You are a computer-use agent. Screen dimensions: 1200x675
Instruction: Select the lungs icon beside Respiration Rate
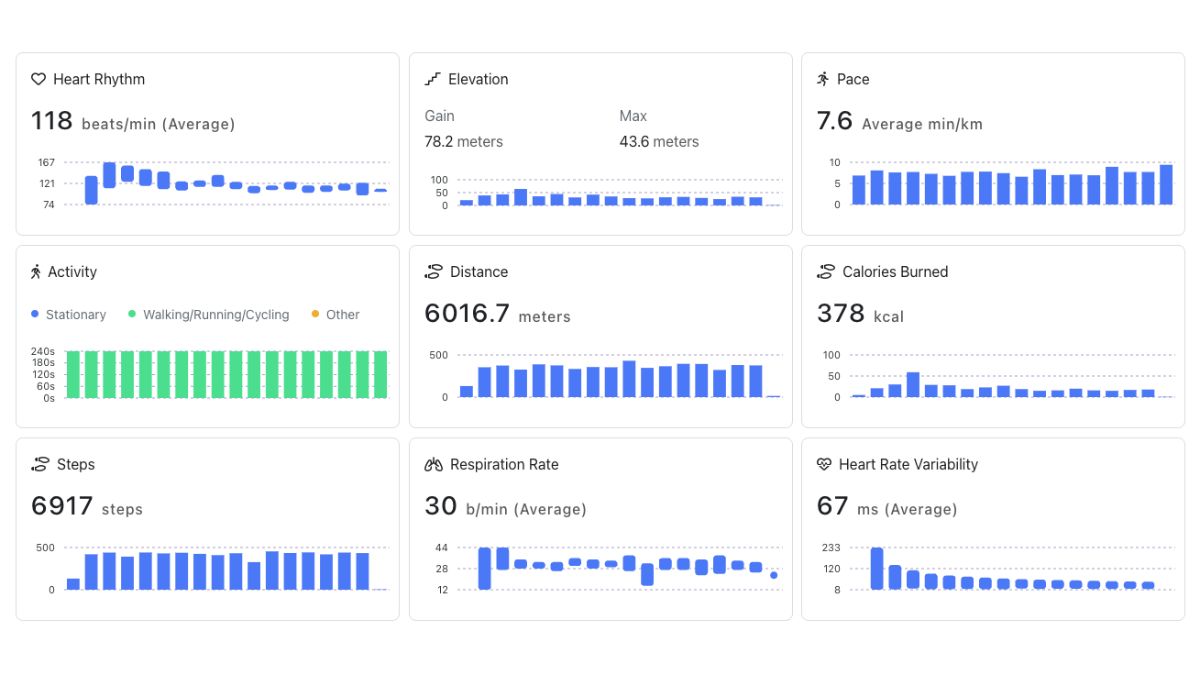432,464
